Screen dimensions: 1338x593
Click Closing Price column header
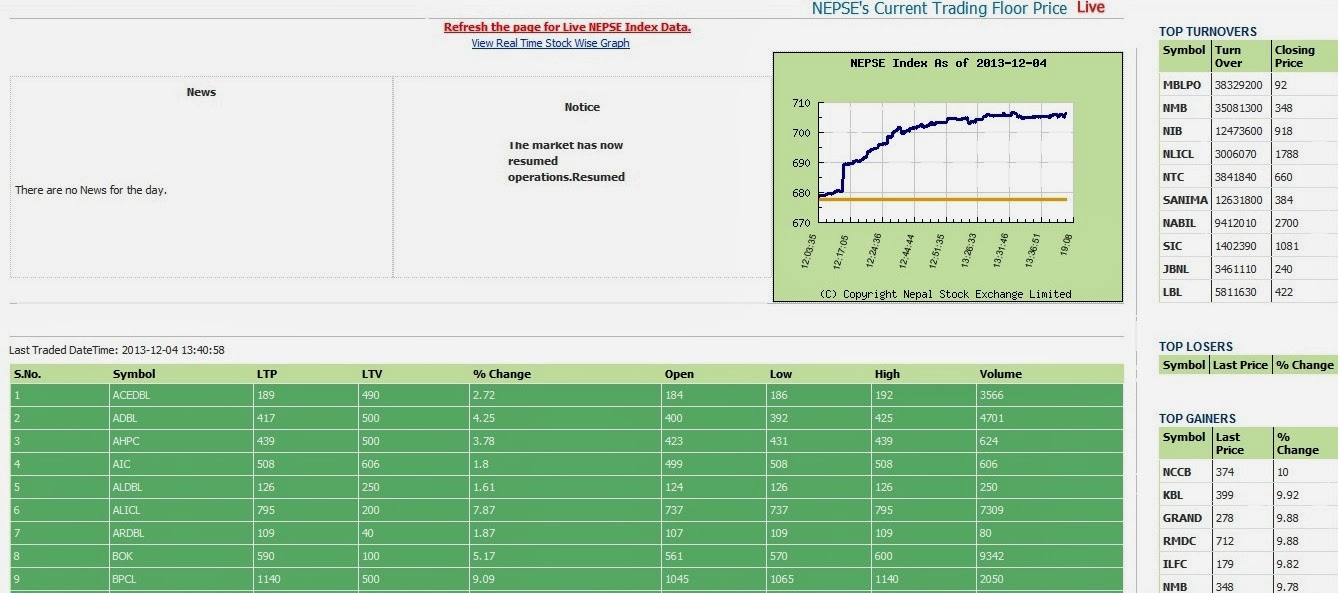1295,56
